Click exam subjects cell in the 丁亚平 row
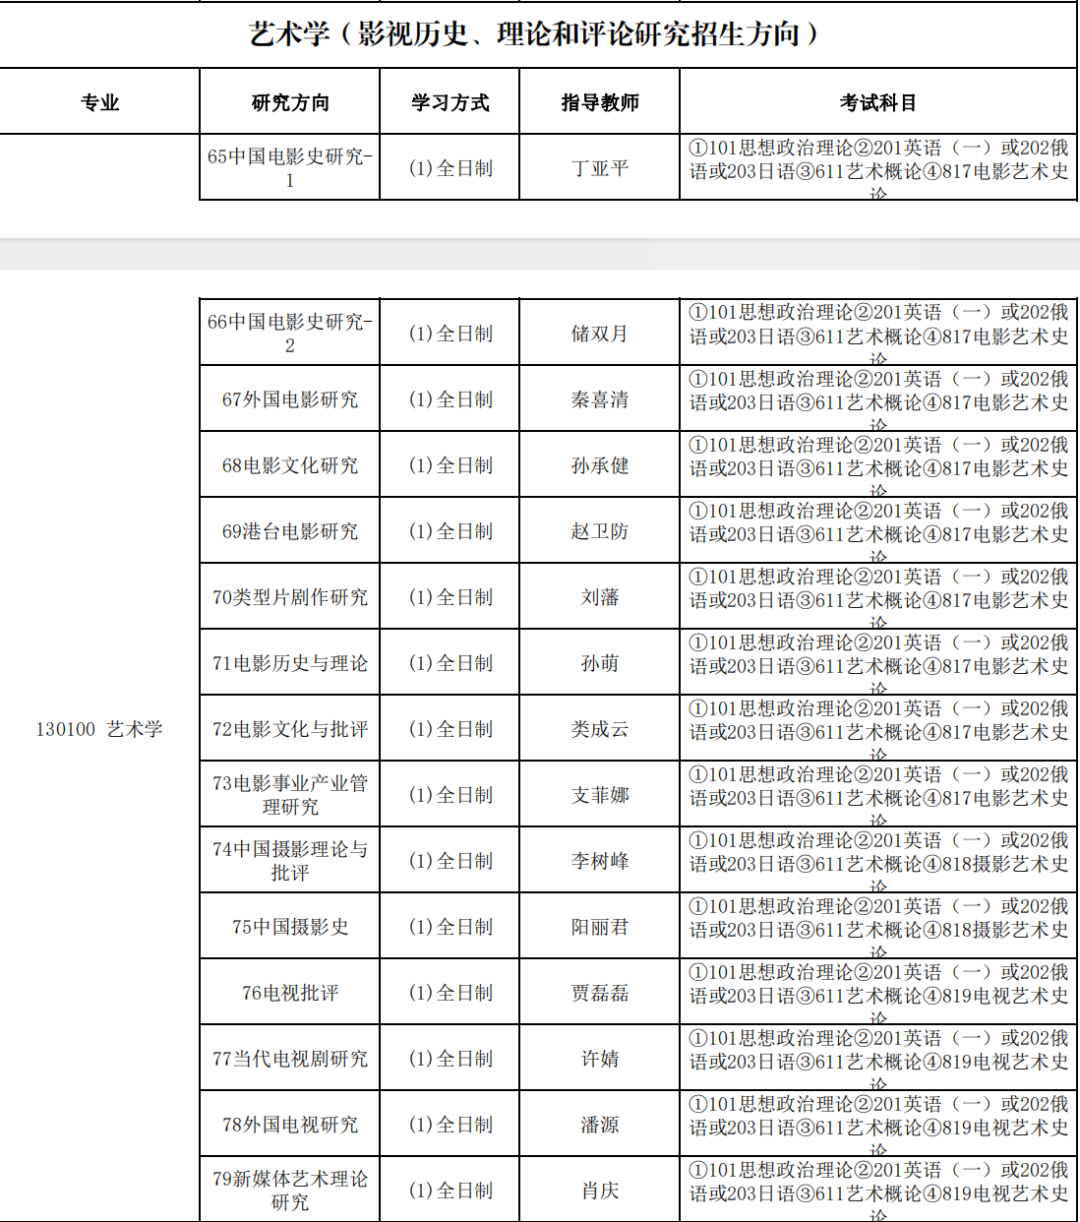1080x1222 pixels. coord(878,168)
